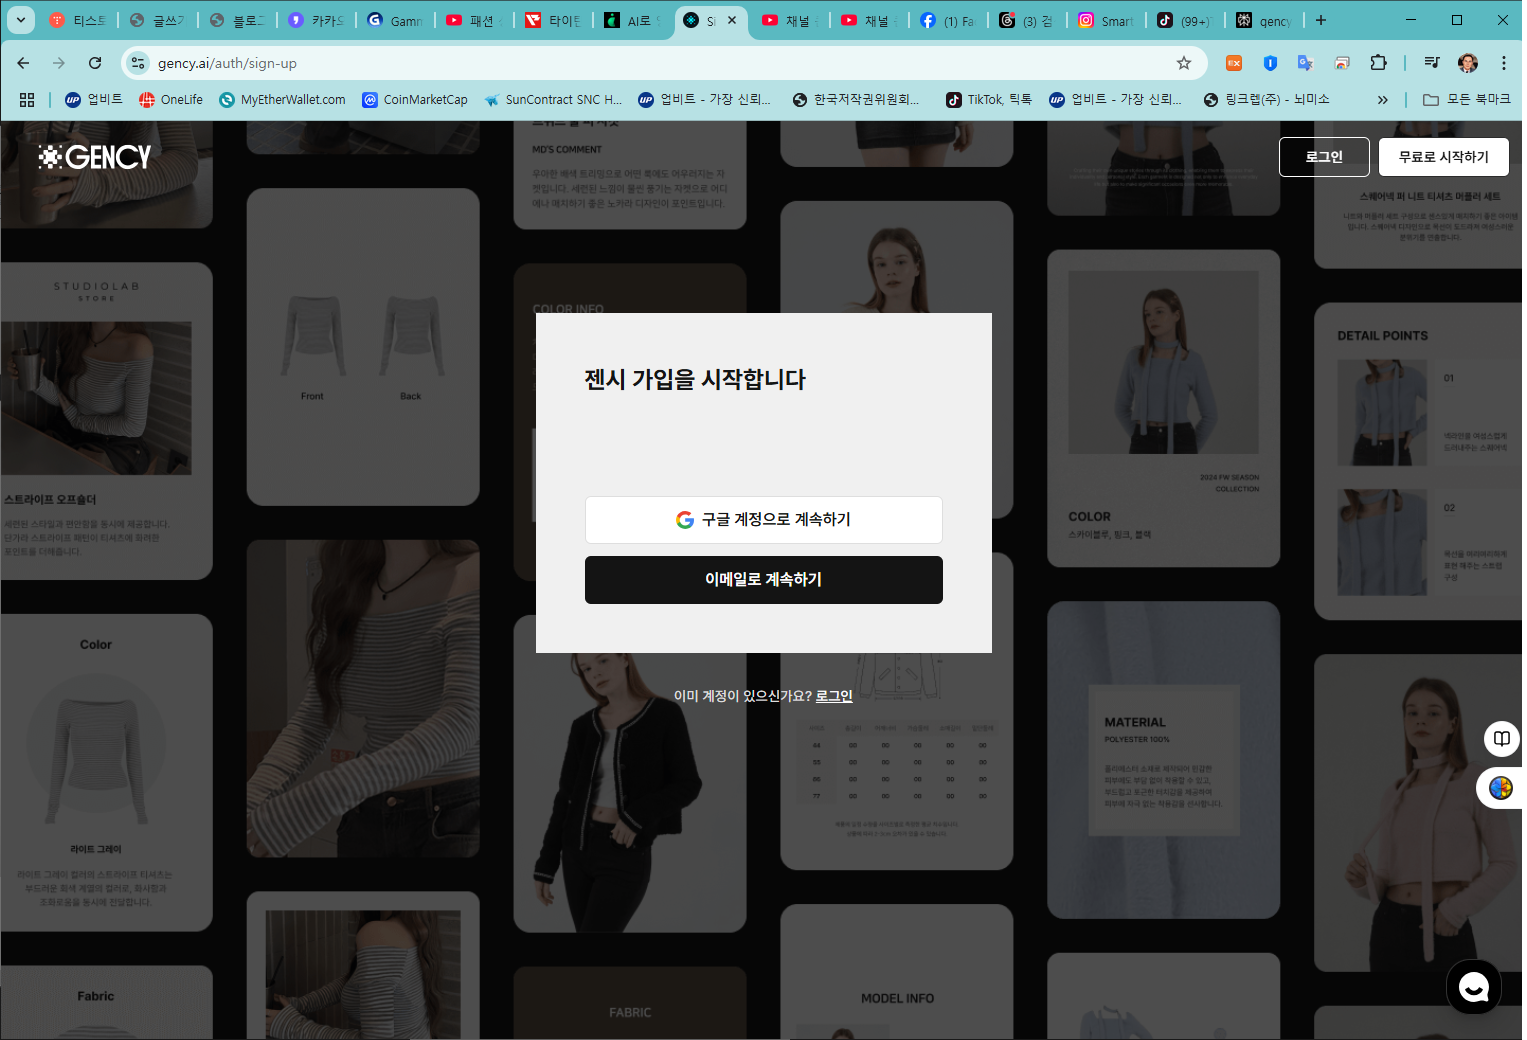The image size is (1527, 1040).
Task: Switch to the AI로 tab
Action: [634, 20]
